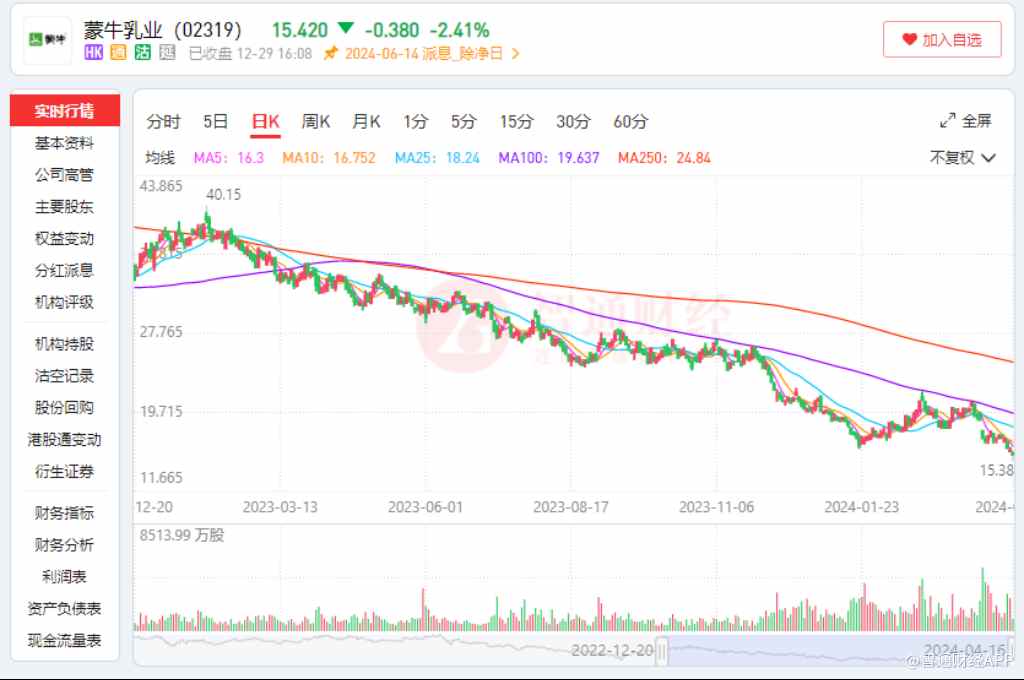Select the 分时 intraday chart tab
The image size is (1024, 680).
[x=163, y=121]
